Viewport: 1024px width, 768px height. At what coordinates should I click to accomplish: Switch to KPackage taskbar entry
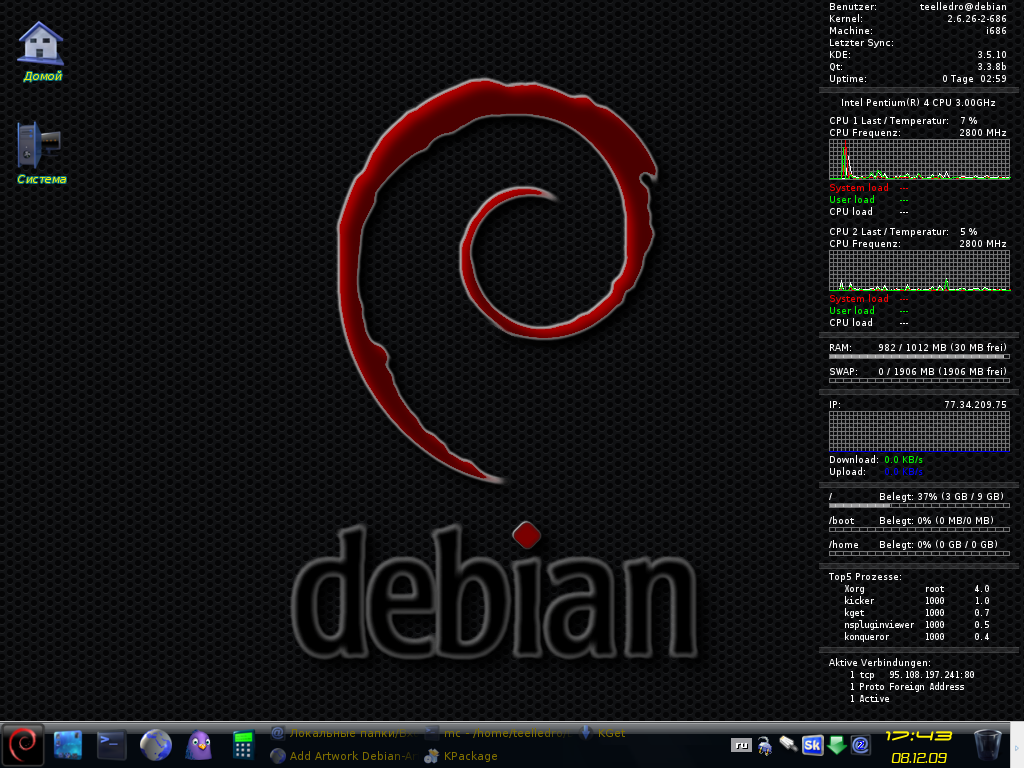(x=461, y=756)
